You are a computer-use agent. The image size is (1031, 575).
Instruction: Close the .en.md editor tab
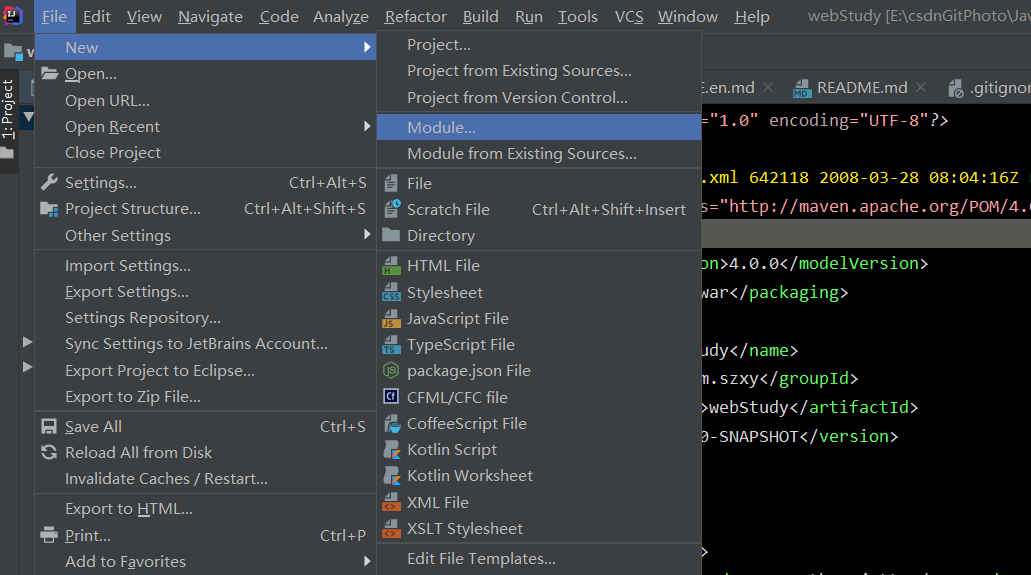[x=768, y=87]
